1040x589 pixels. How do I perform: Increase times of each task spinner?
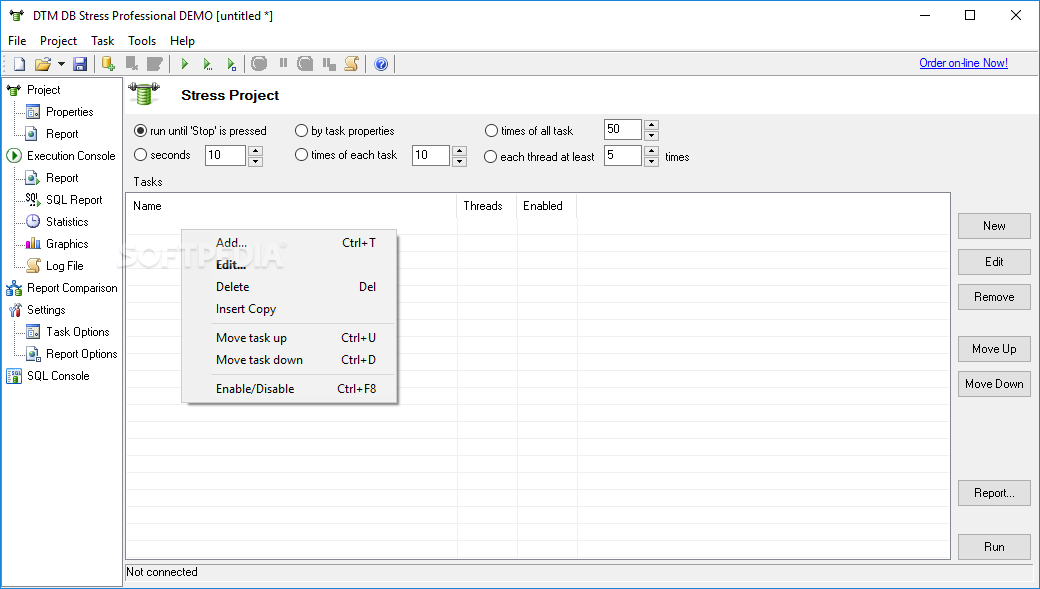coord(459,151)
